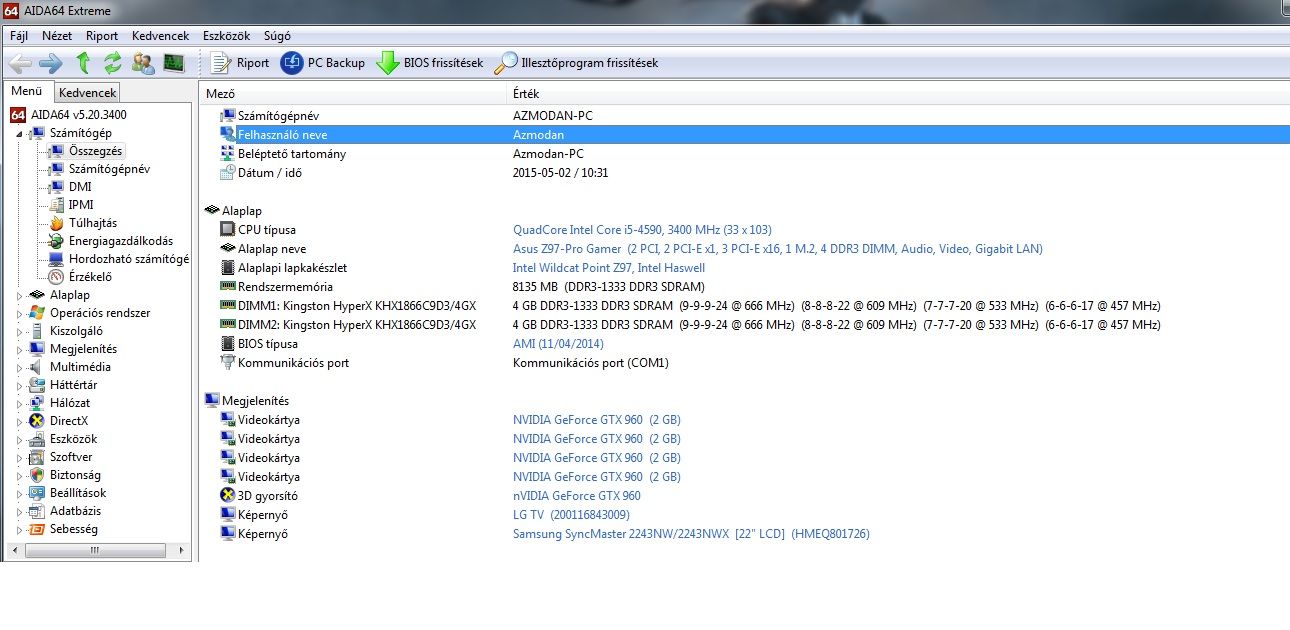Image resolution: width=1290 pixels, height=630 pixels.
Task: Expand the Kiszolgáló tree node
Action: pos(20,331)
